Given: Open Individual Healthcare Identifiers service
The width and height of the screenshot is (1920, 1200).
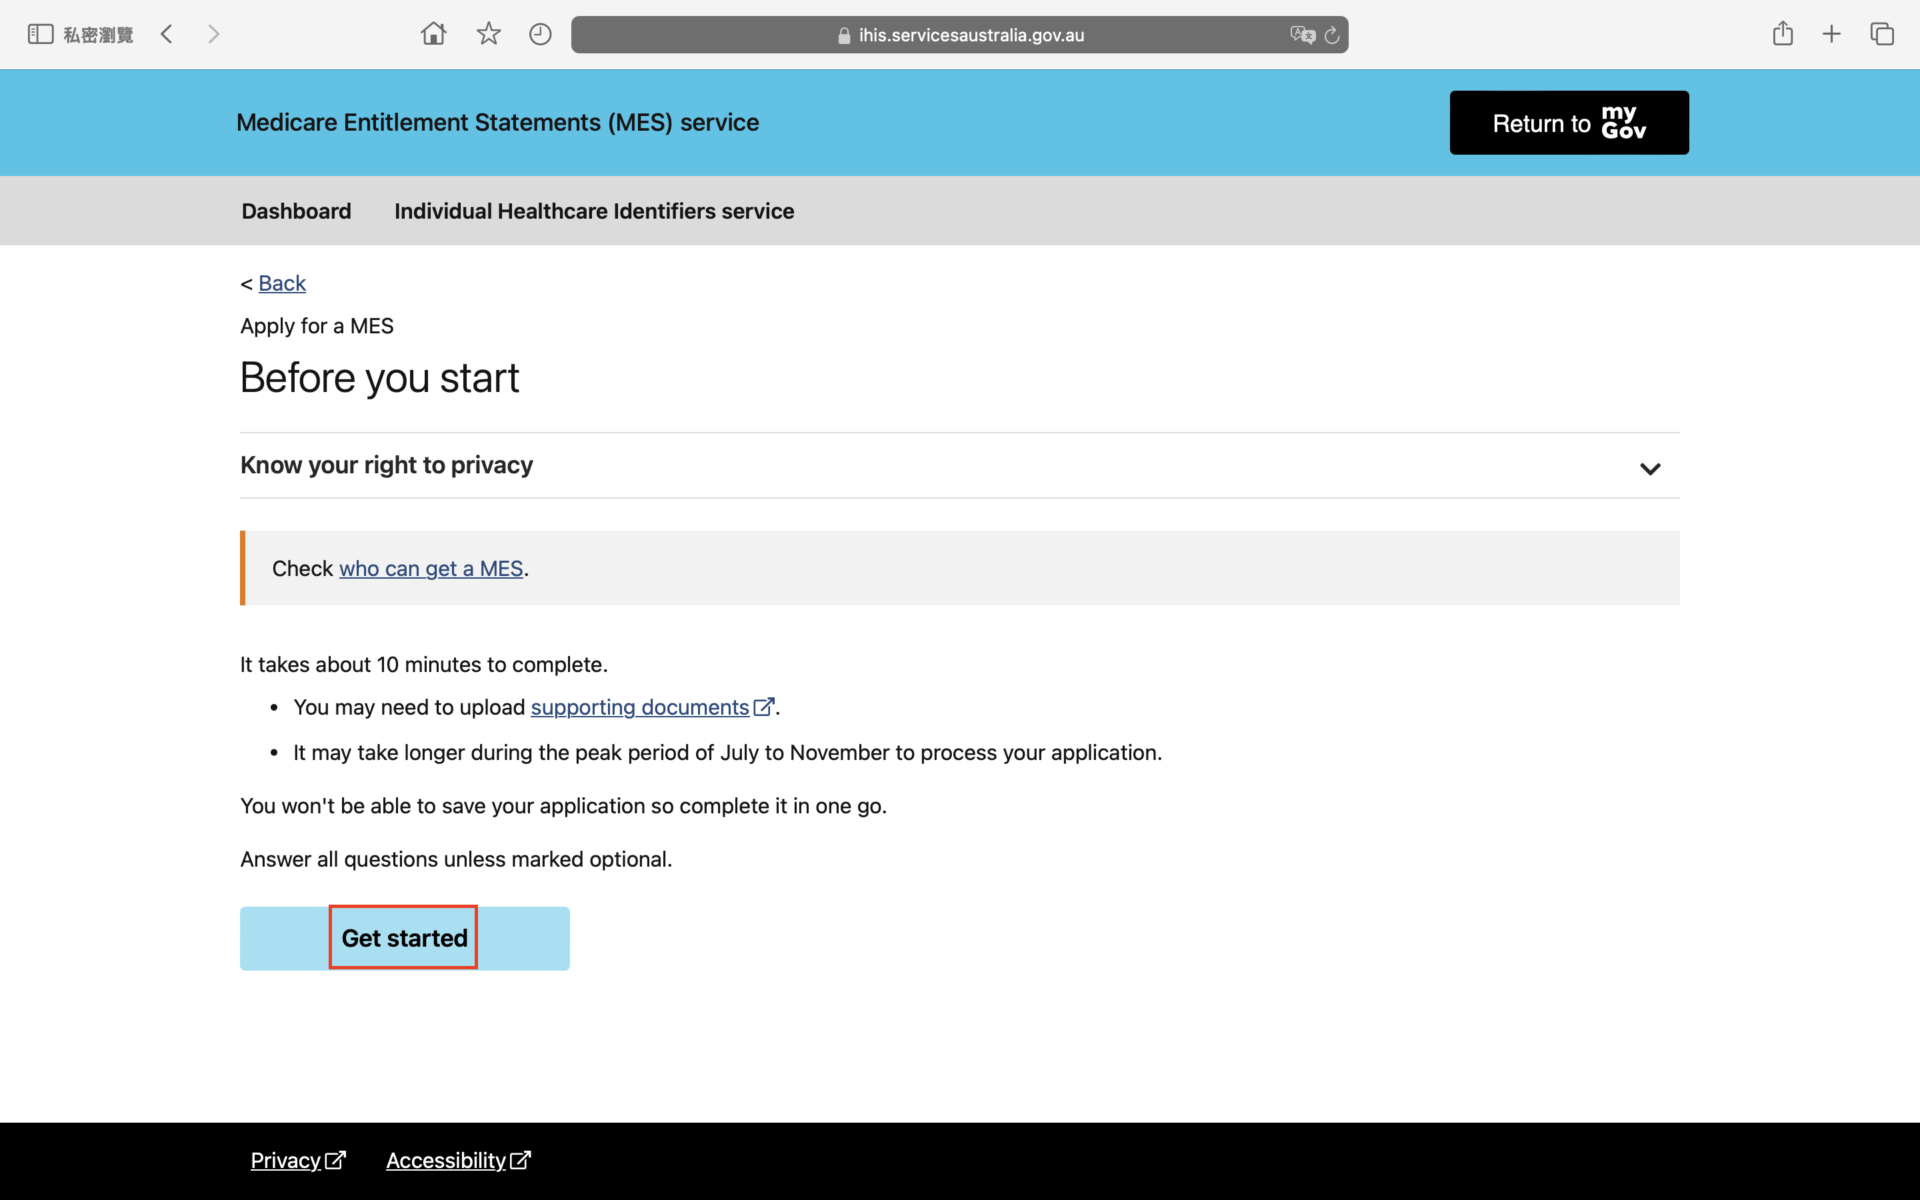Looking at the screenshot, I should coord(593,211).
